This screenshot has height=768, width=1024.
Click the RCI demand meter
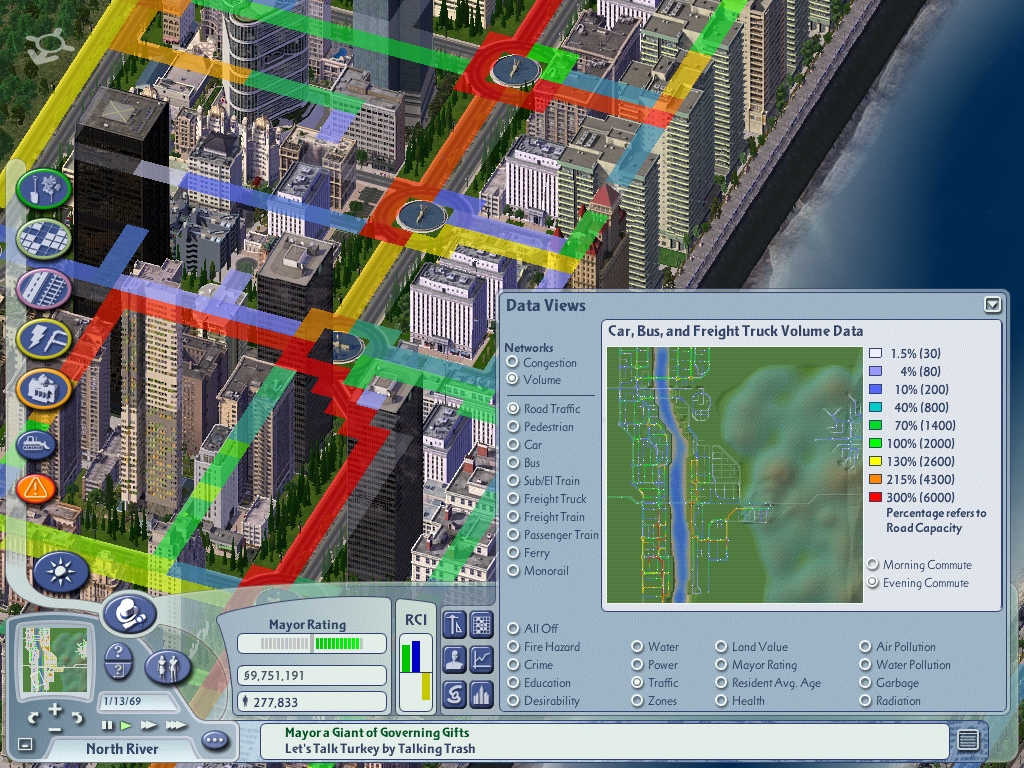(416, 673)
